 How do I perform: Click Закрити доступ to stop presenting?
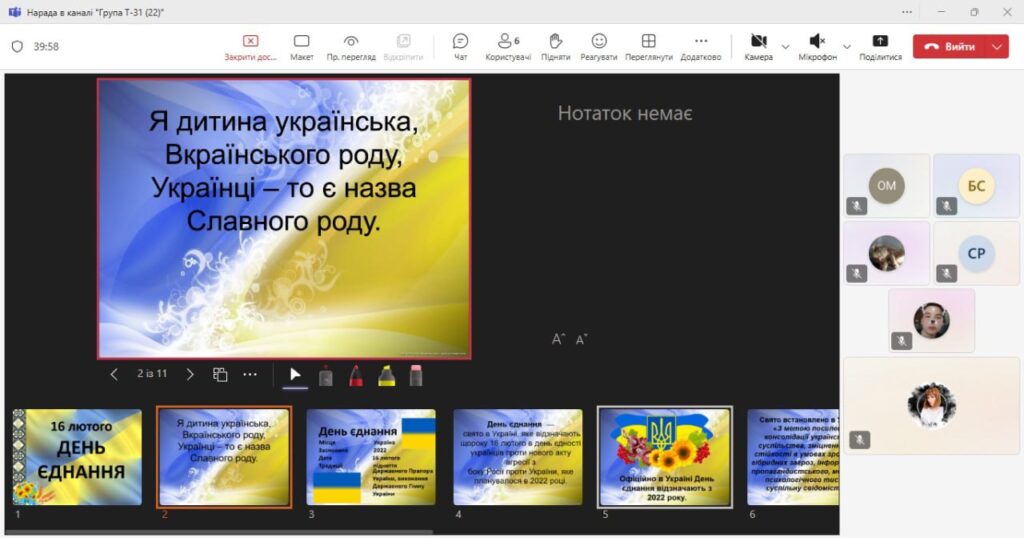[250, 46]
